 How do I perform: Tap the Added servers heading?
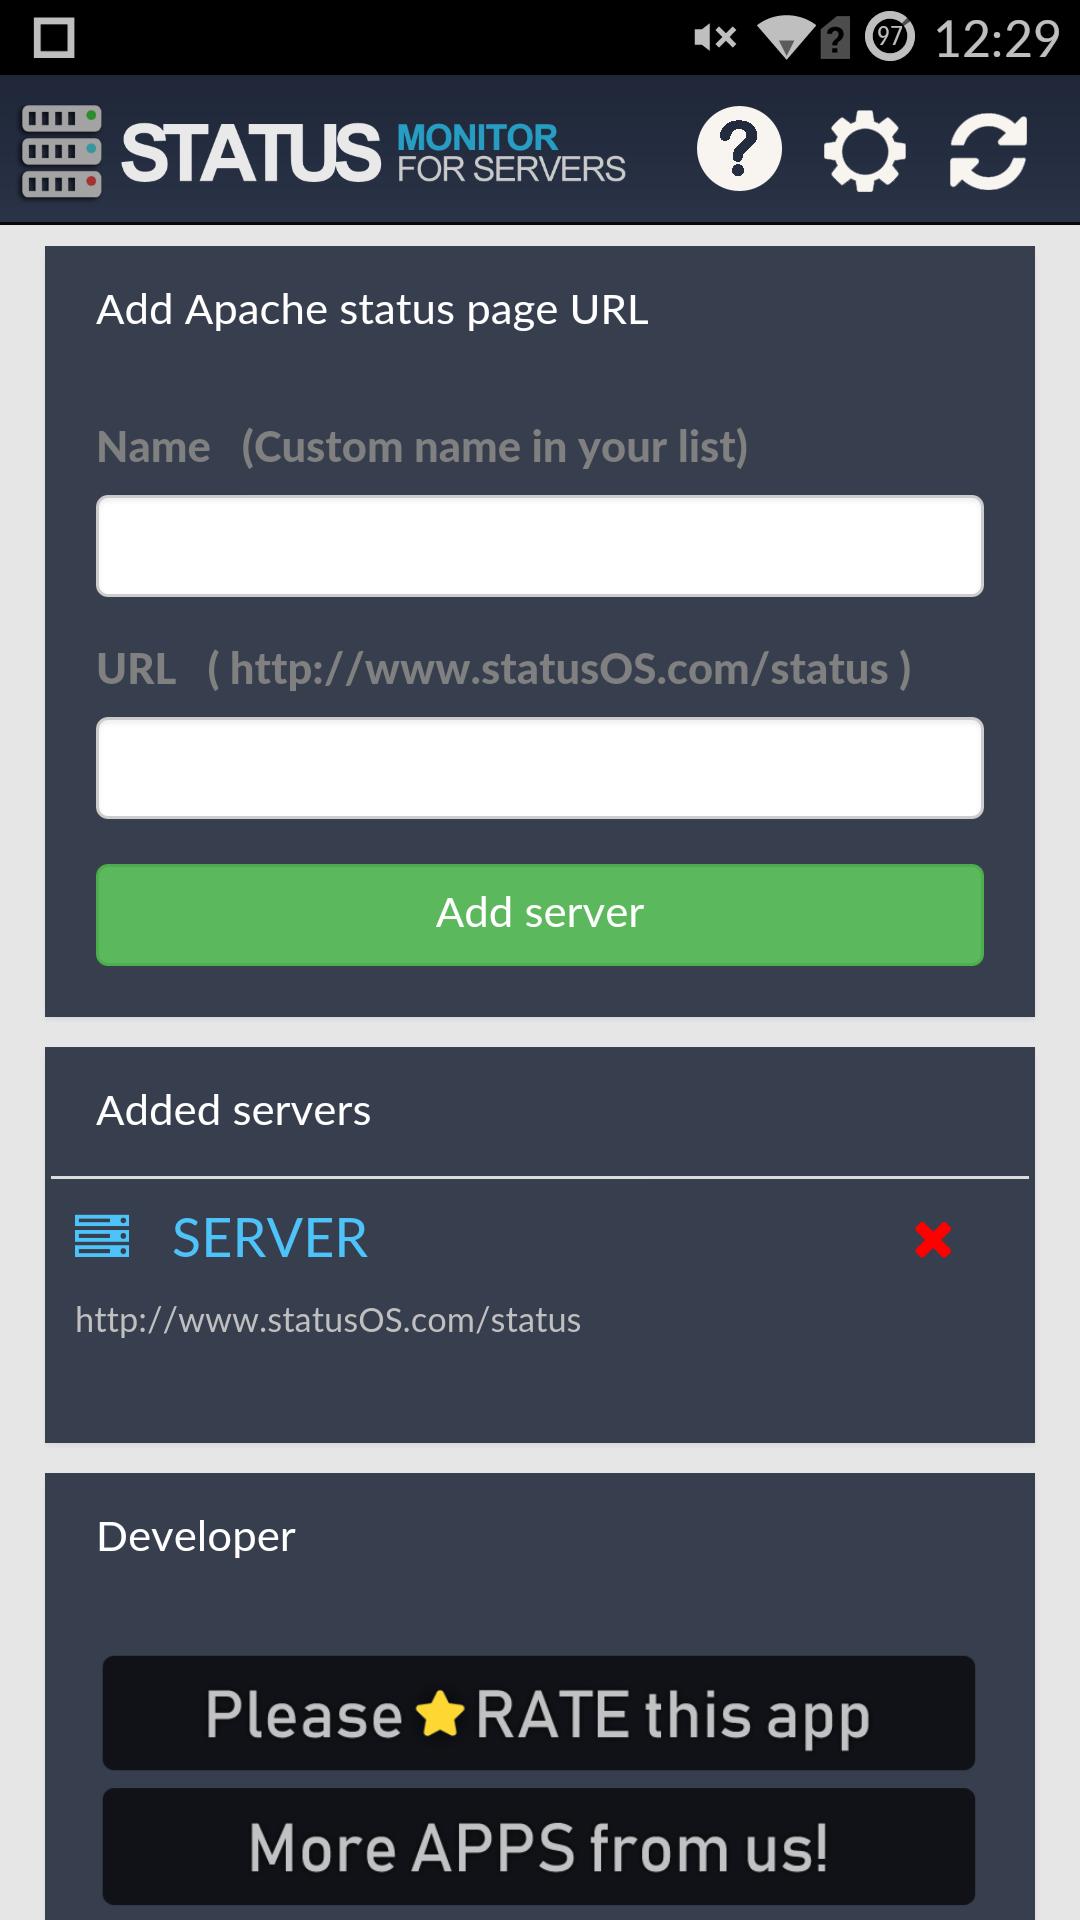coord(233,1110)
